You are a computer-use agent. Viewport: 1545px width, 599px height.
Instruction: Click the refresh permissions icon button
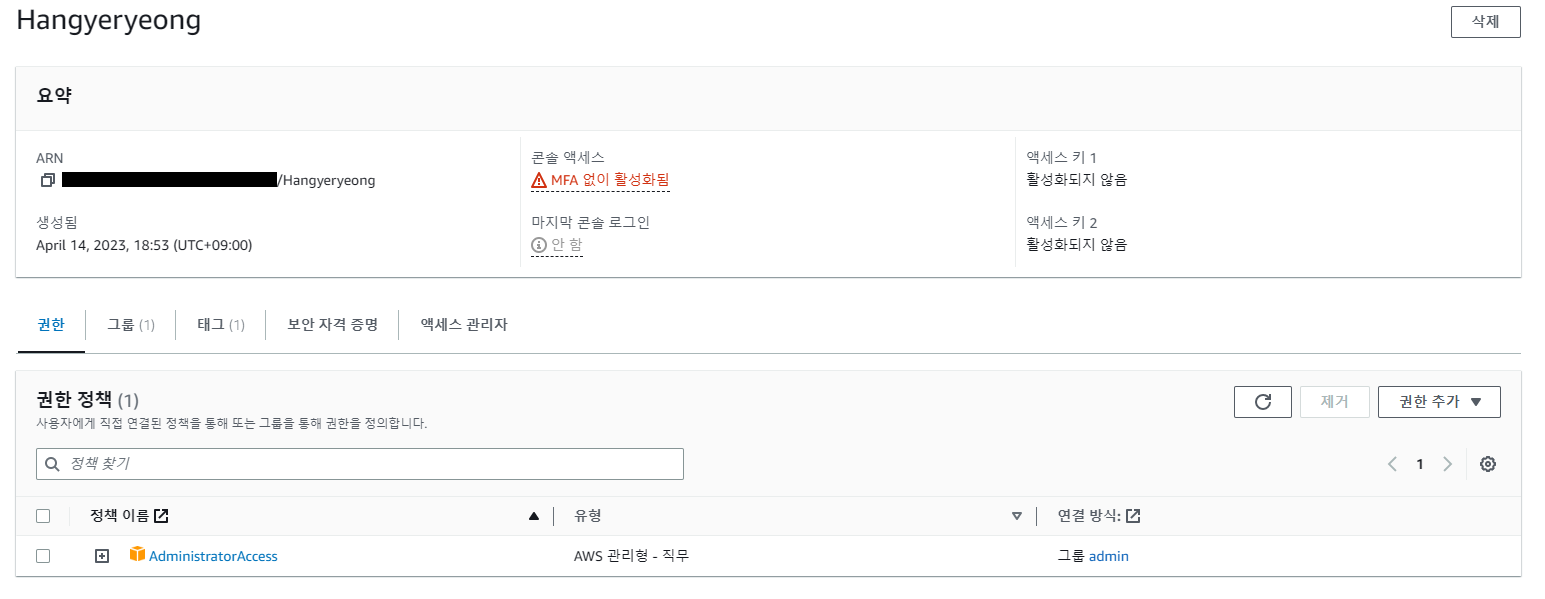coord(1262,401)
